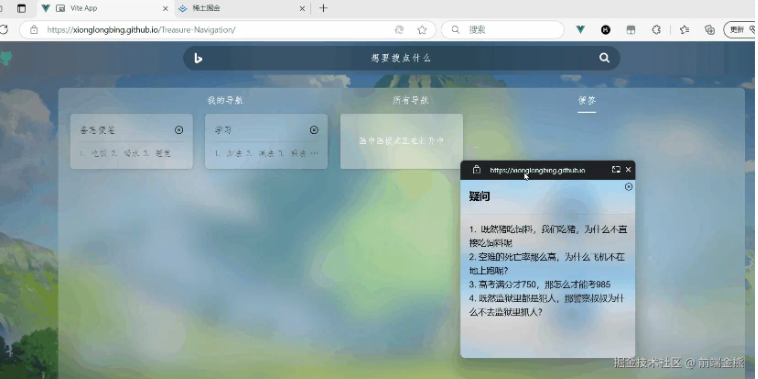Click the lock icon in popup window title bar
Screen dimensions: 758x379
click(x=476, y=170)
